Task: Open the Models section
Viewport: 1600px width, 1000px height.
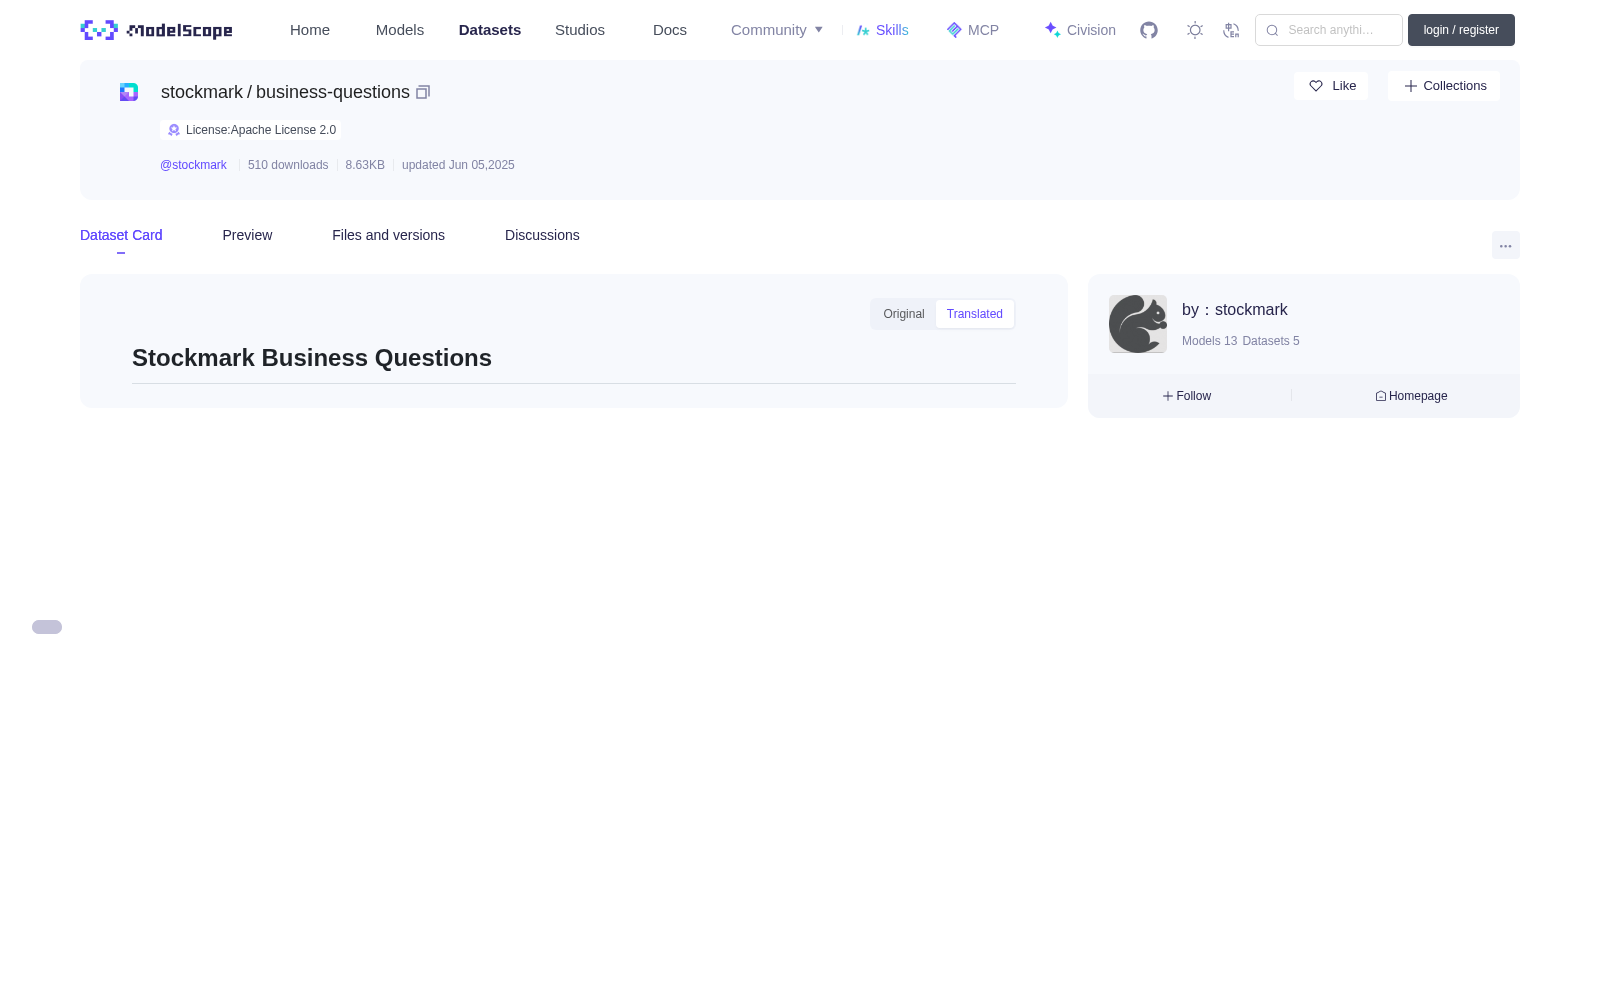Action: [400, 30]
